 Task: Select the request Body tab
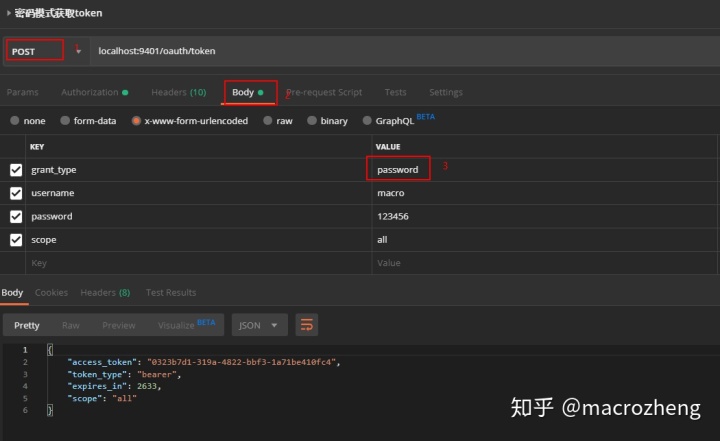point(248,92)
